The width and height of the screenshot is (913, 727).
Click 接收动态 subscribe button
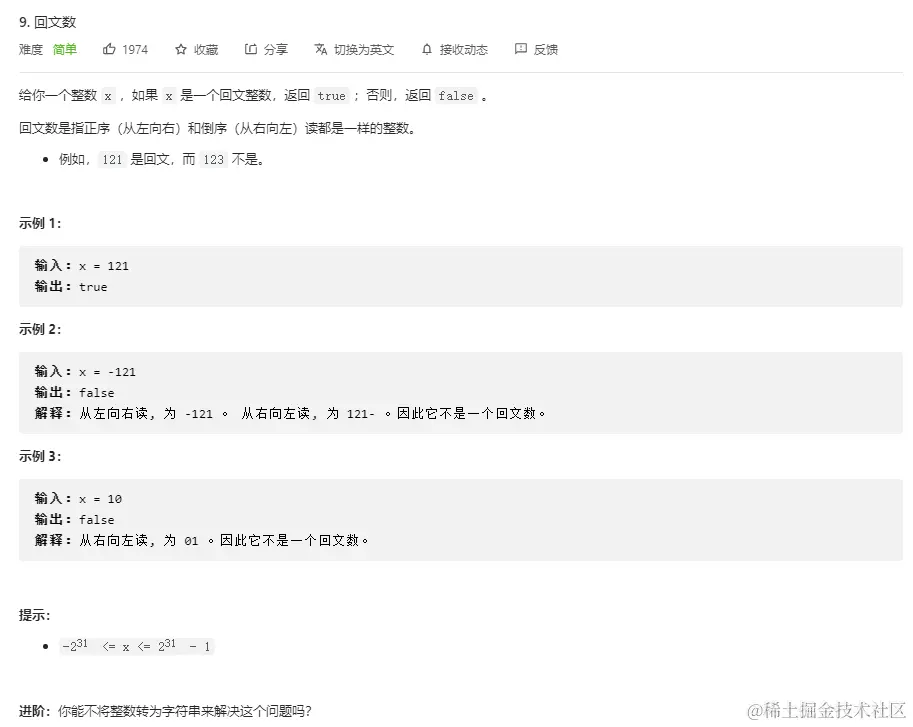pos(463,50)
